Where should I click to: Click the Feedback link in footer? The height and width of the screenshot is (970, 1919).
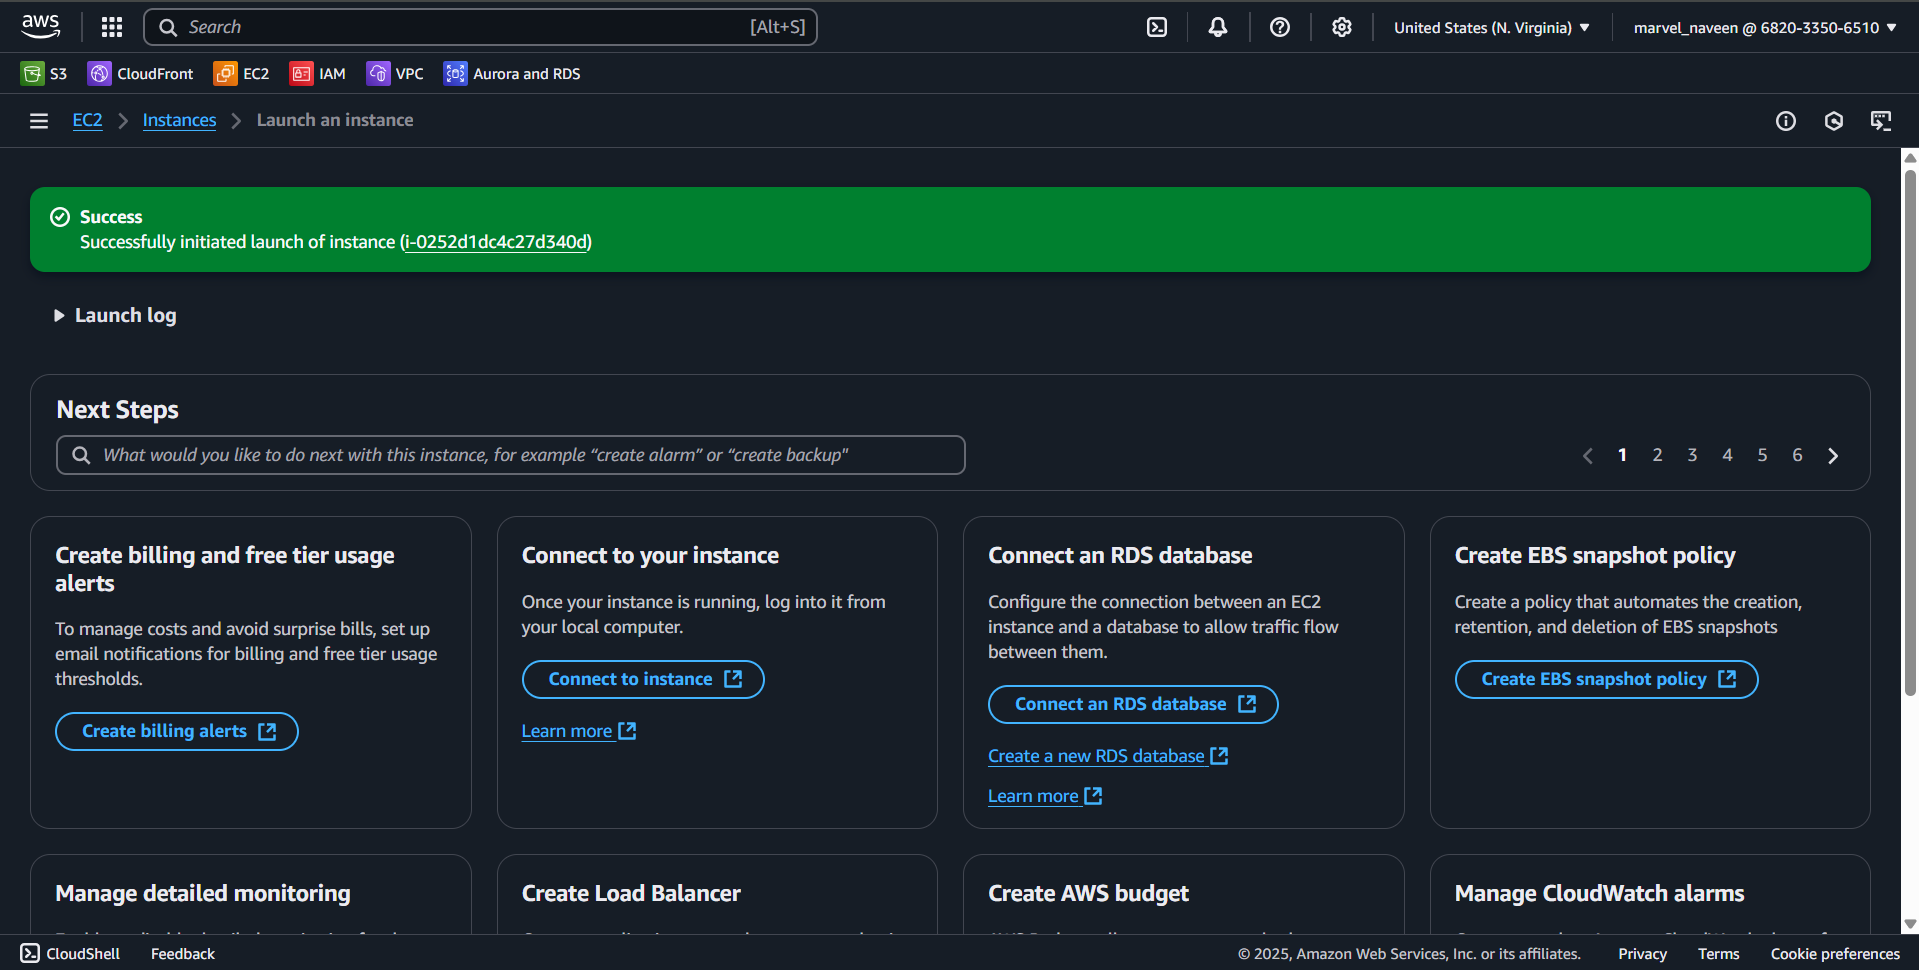pyautogui.click(x=183, y=954)
